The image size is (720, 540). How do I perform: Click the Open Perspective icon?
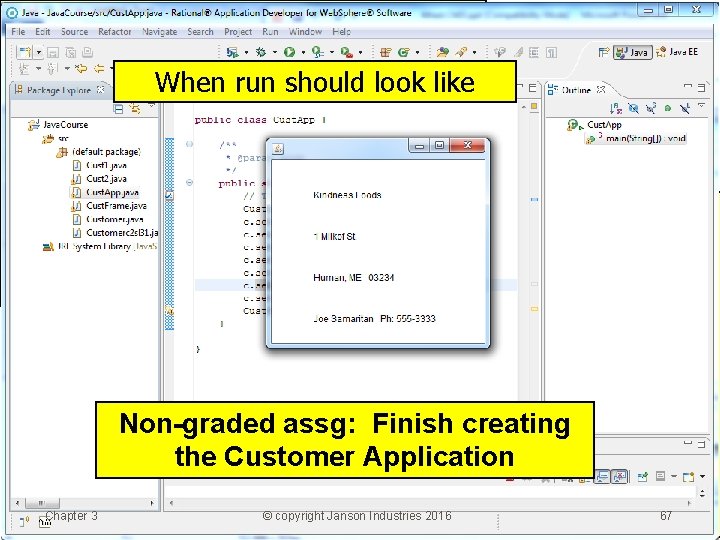[603, 52]
